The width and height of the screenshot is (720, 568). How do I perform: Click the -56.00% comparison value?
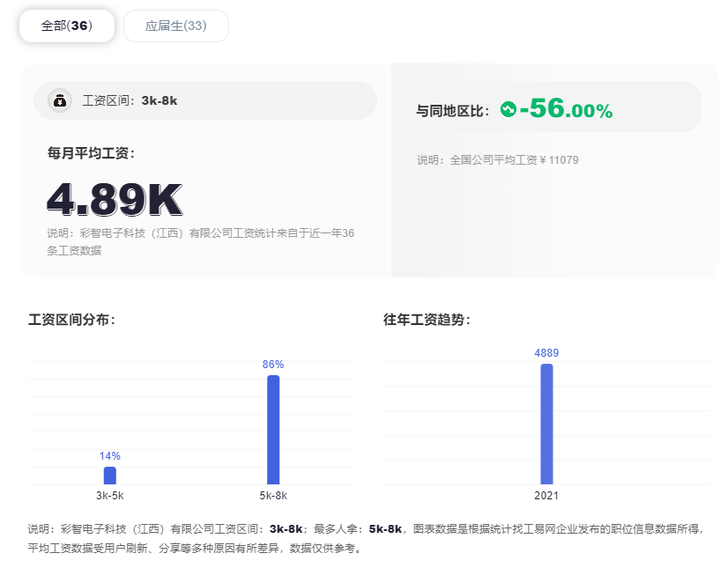[566, 108]
